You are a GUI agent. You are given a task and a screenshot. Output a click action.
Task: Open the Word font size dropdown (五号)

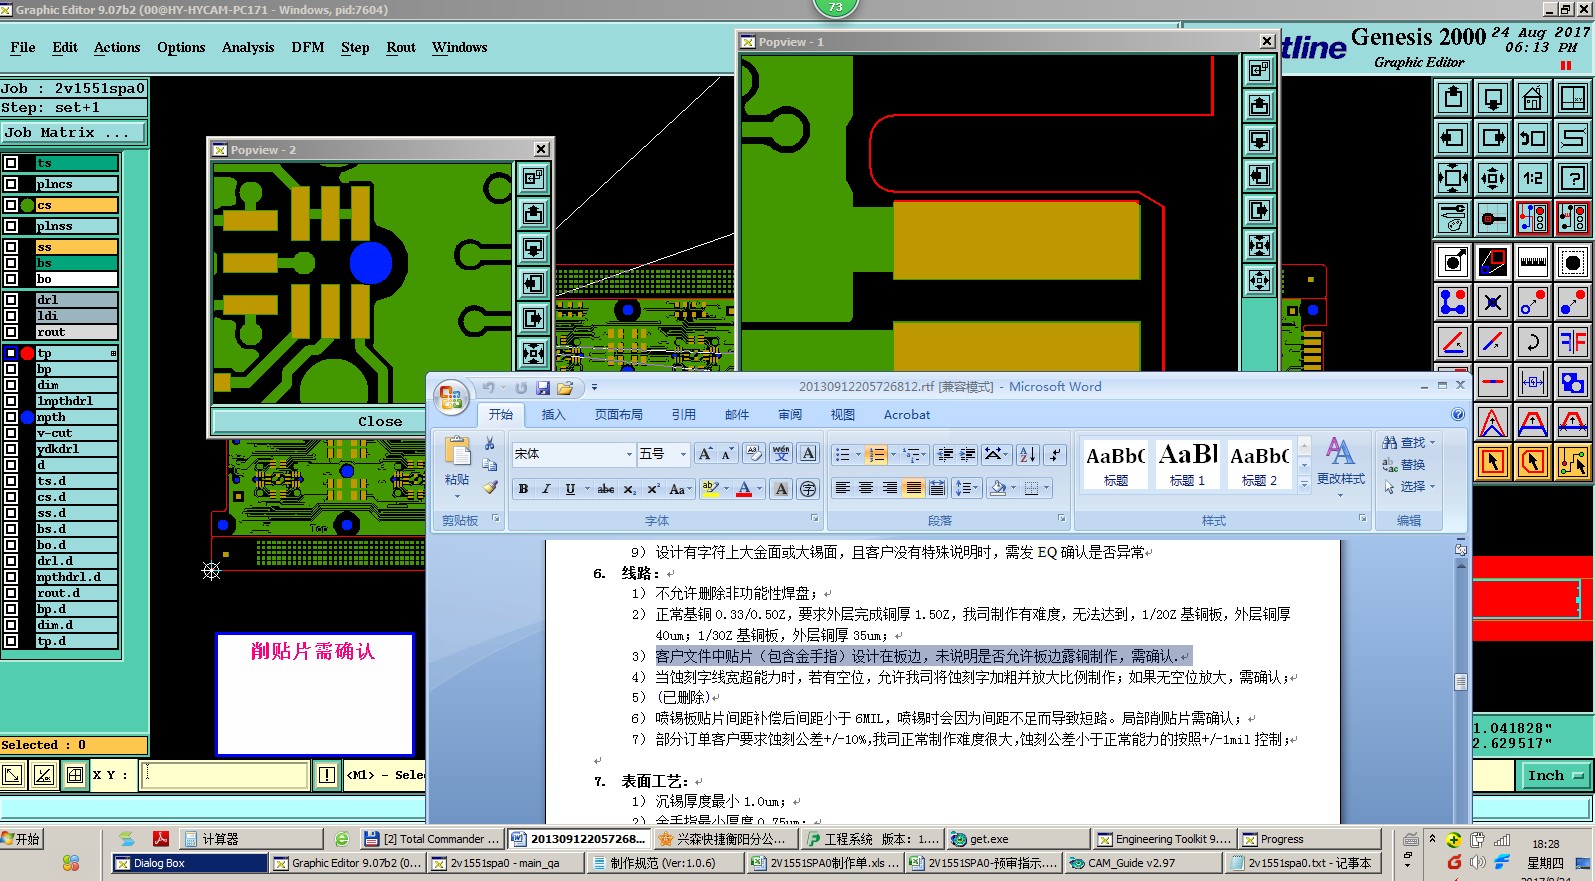(x=683, y=454)
